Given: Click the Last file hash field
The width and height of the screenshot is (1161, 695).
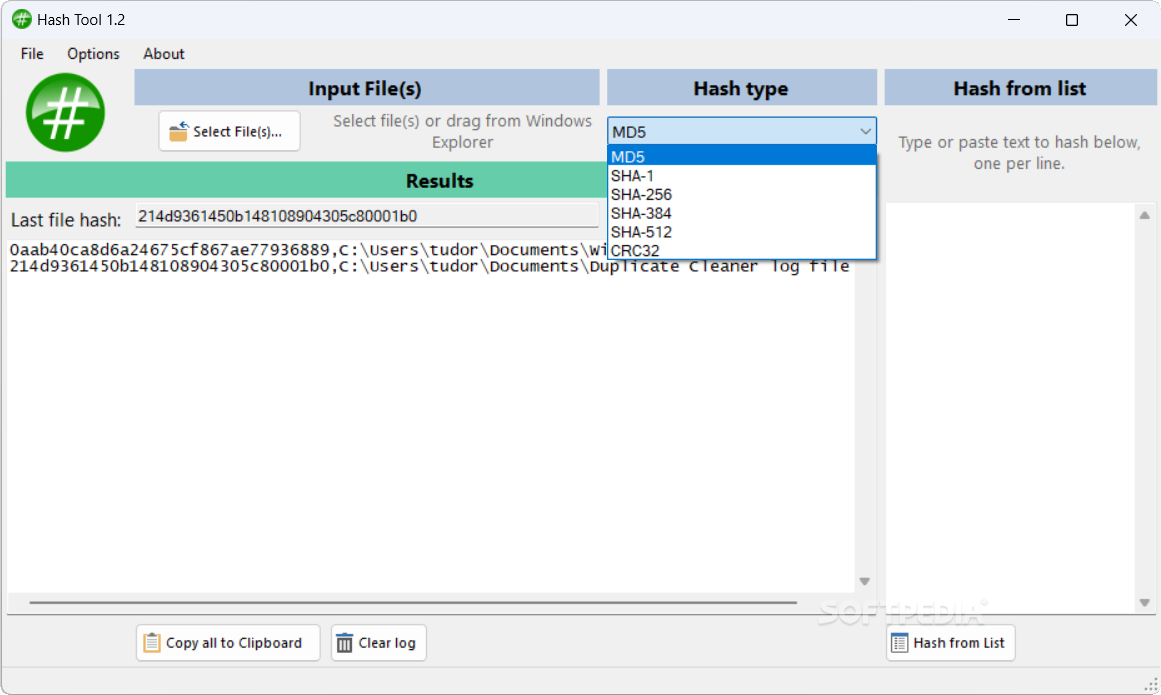Looking at the screenshot, I should (x=367, y=216).
